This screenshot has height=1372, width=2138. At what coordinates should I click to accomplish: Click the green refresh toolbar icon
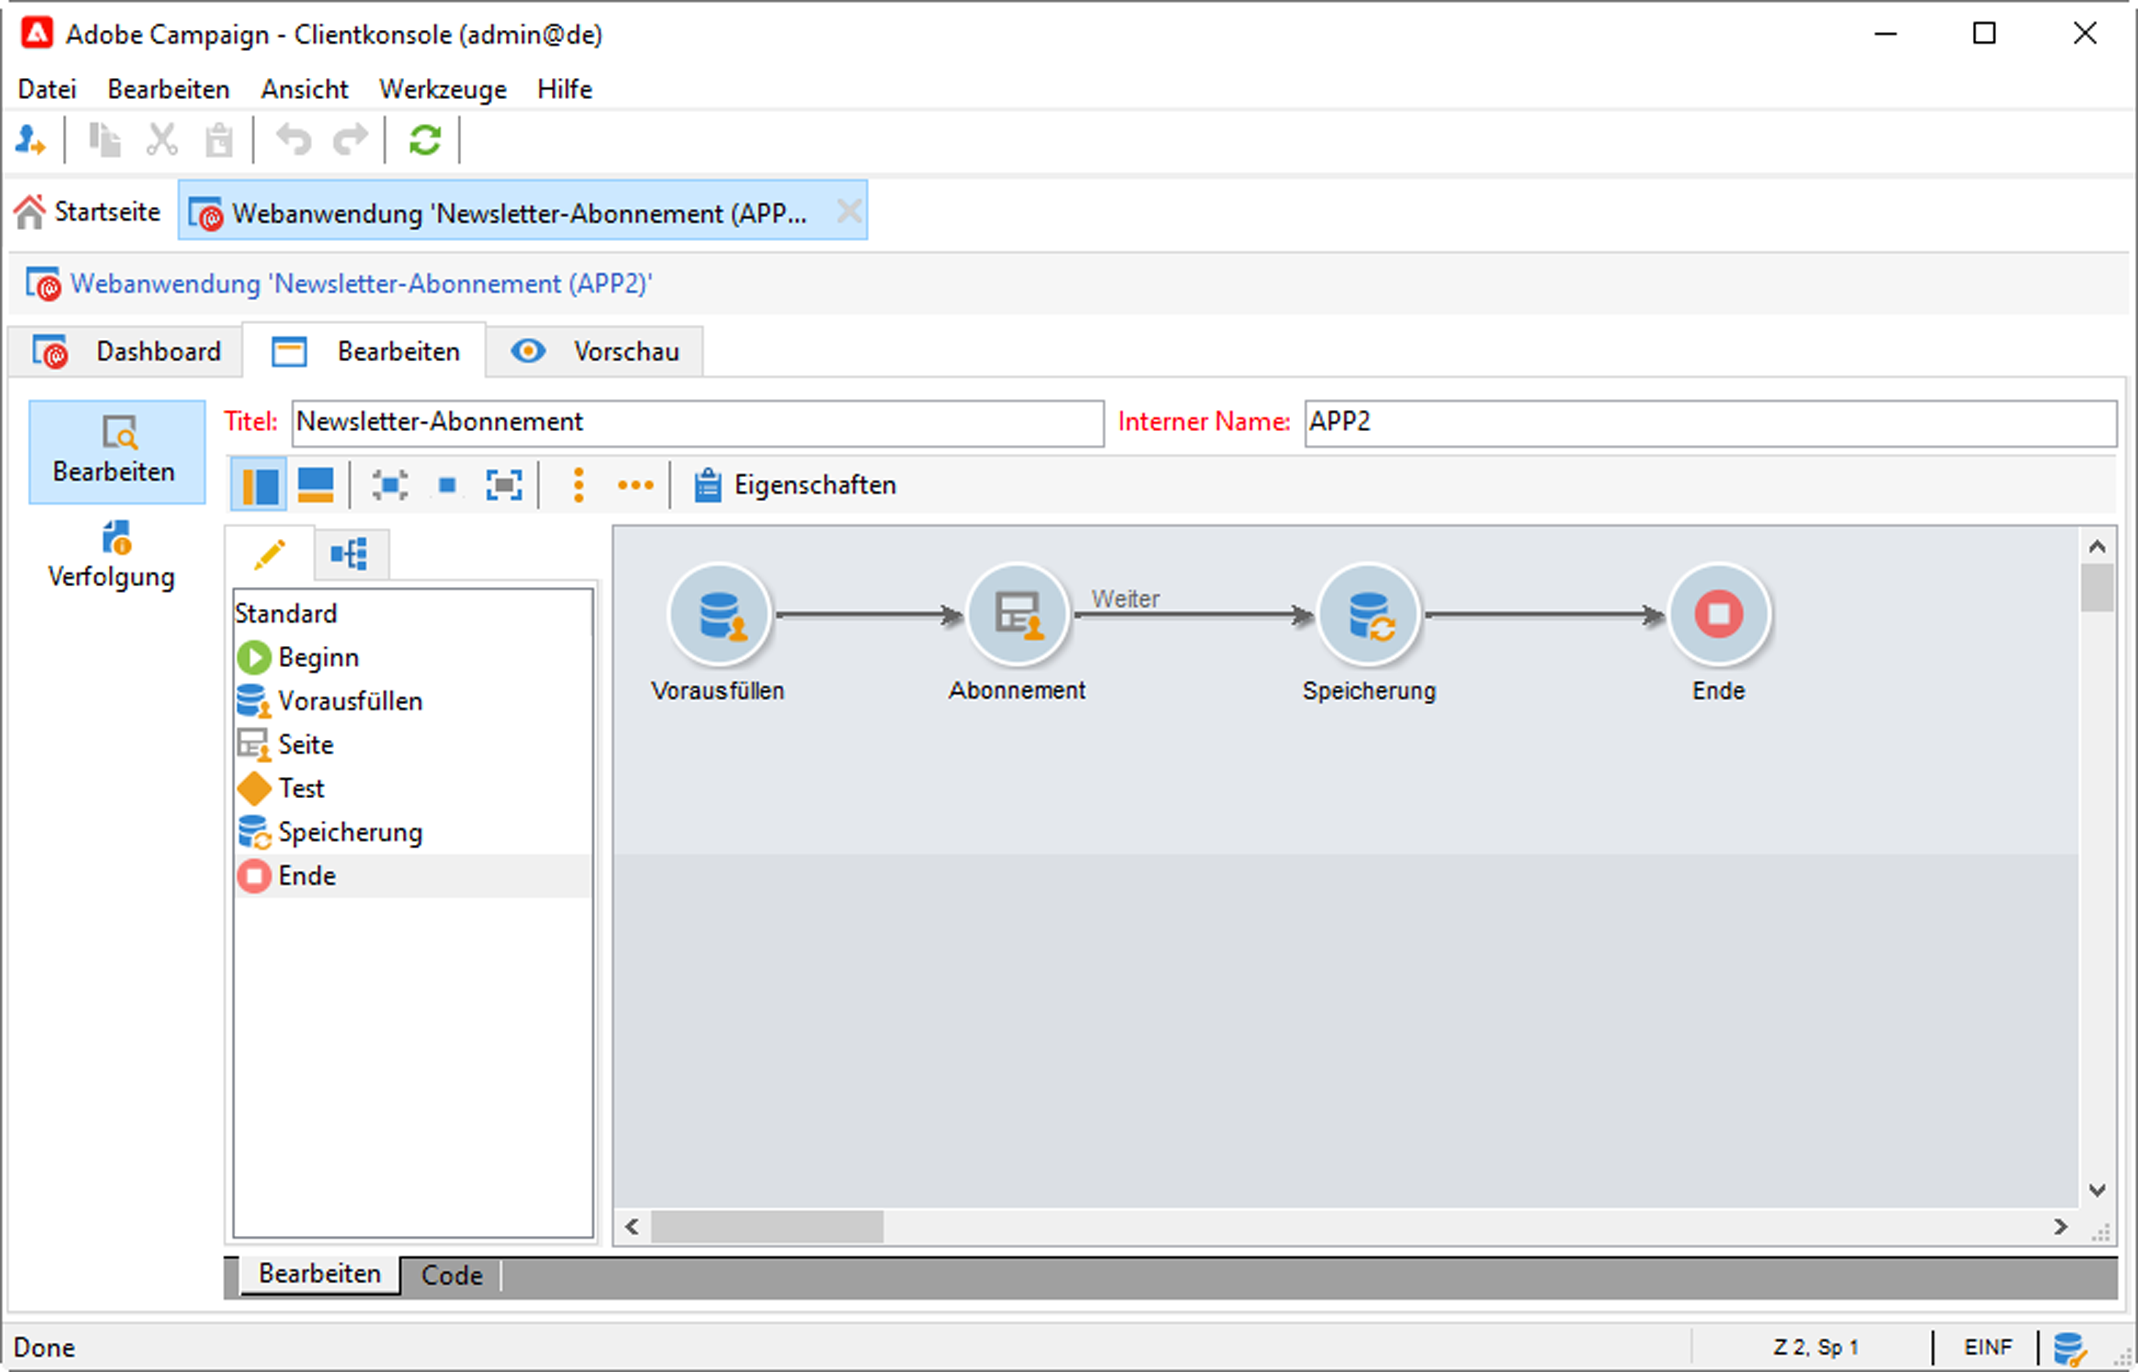tap(425, 140)
